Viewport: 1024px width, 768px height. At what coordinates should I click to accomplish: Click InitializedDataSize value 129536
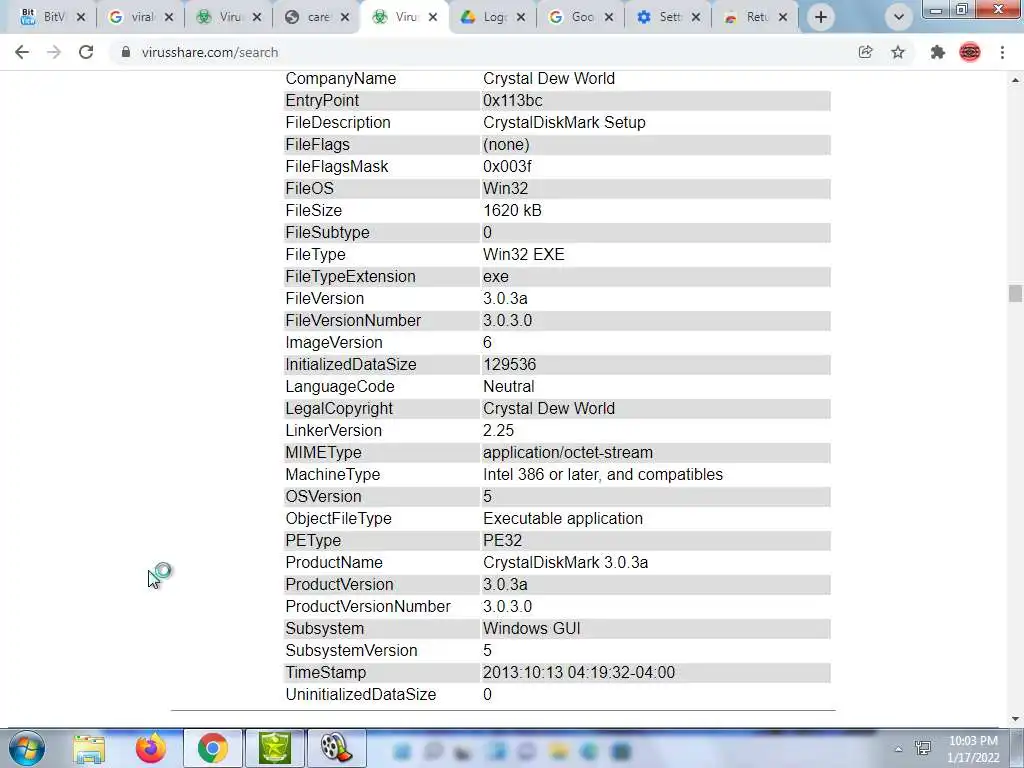coord(509,364)
